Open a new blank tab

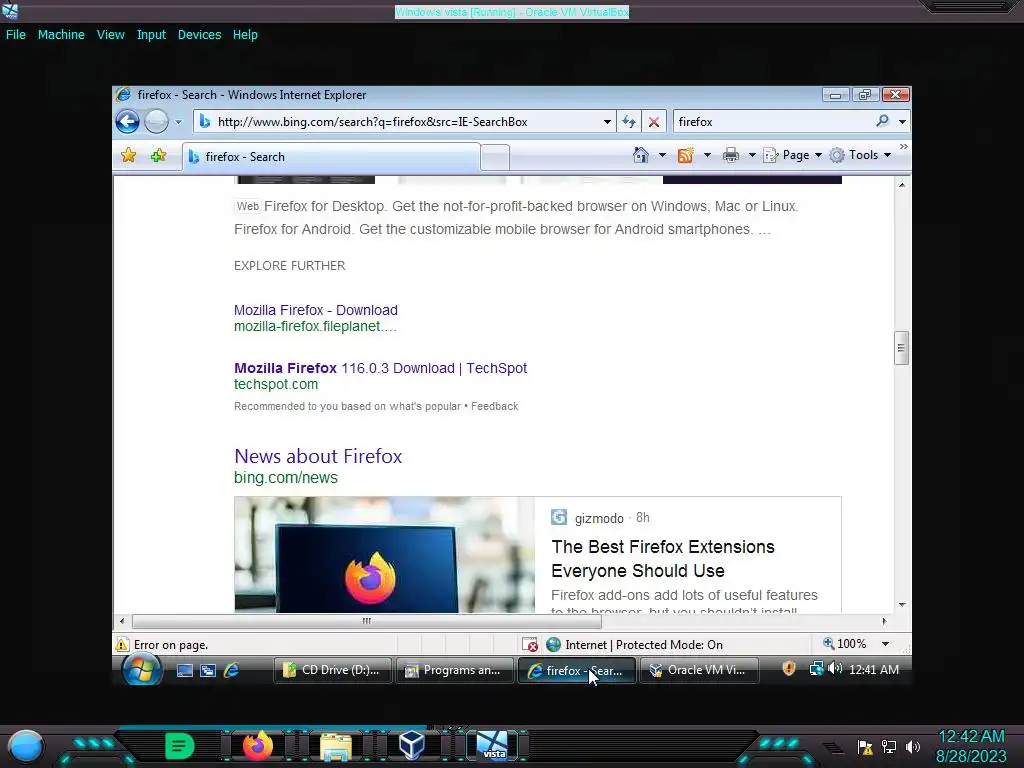point(495,158)
